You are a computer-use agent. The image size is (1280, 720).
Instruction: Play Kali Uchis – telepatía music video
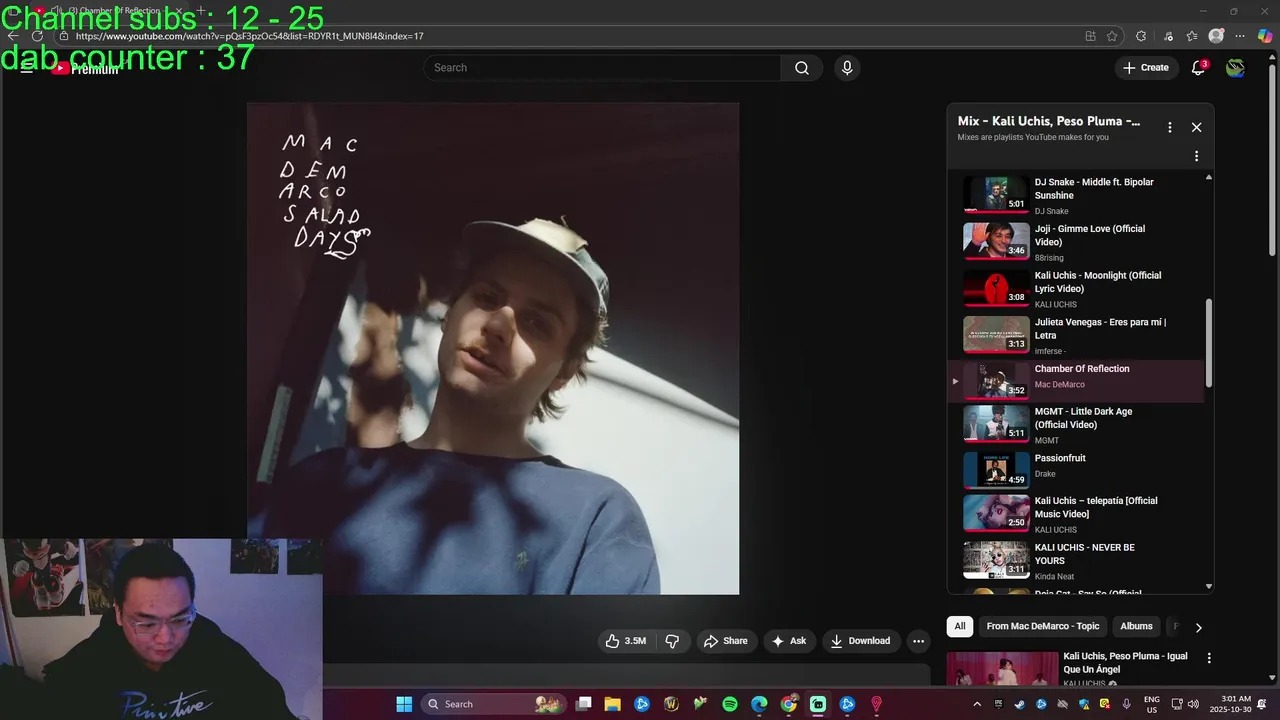[x=1075, y=514]
